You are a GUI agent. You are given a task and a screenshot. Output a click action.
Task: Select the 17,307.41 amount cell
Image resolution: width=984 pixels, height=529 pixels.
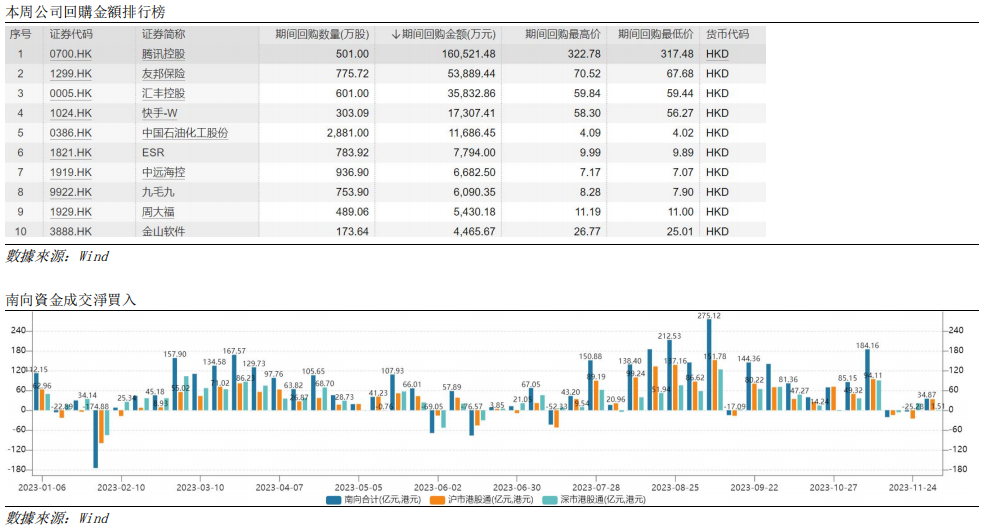tap(471, 113)
